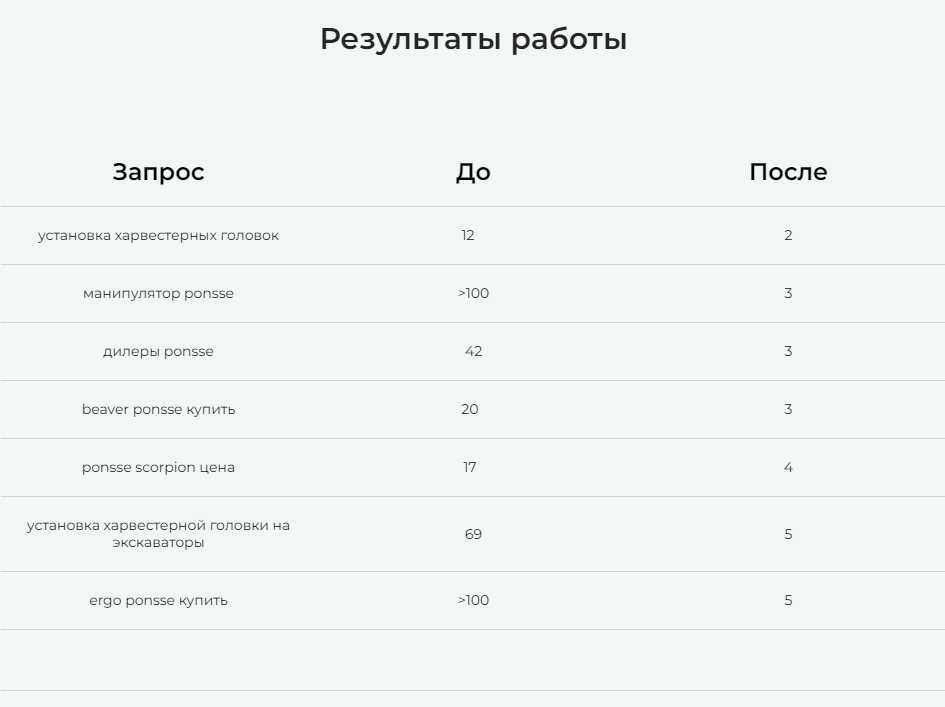Screen dimensions: 945x707
Task: Select the "манипулятор ponsse" query text
Action: (x=158, y=294)
